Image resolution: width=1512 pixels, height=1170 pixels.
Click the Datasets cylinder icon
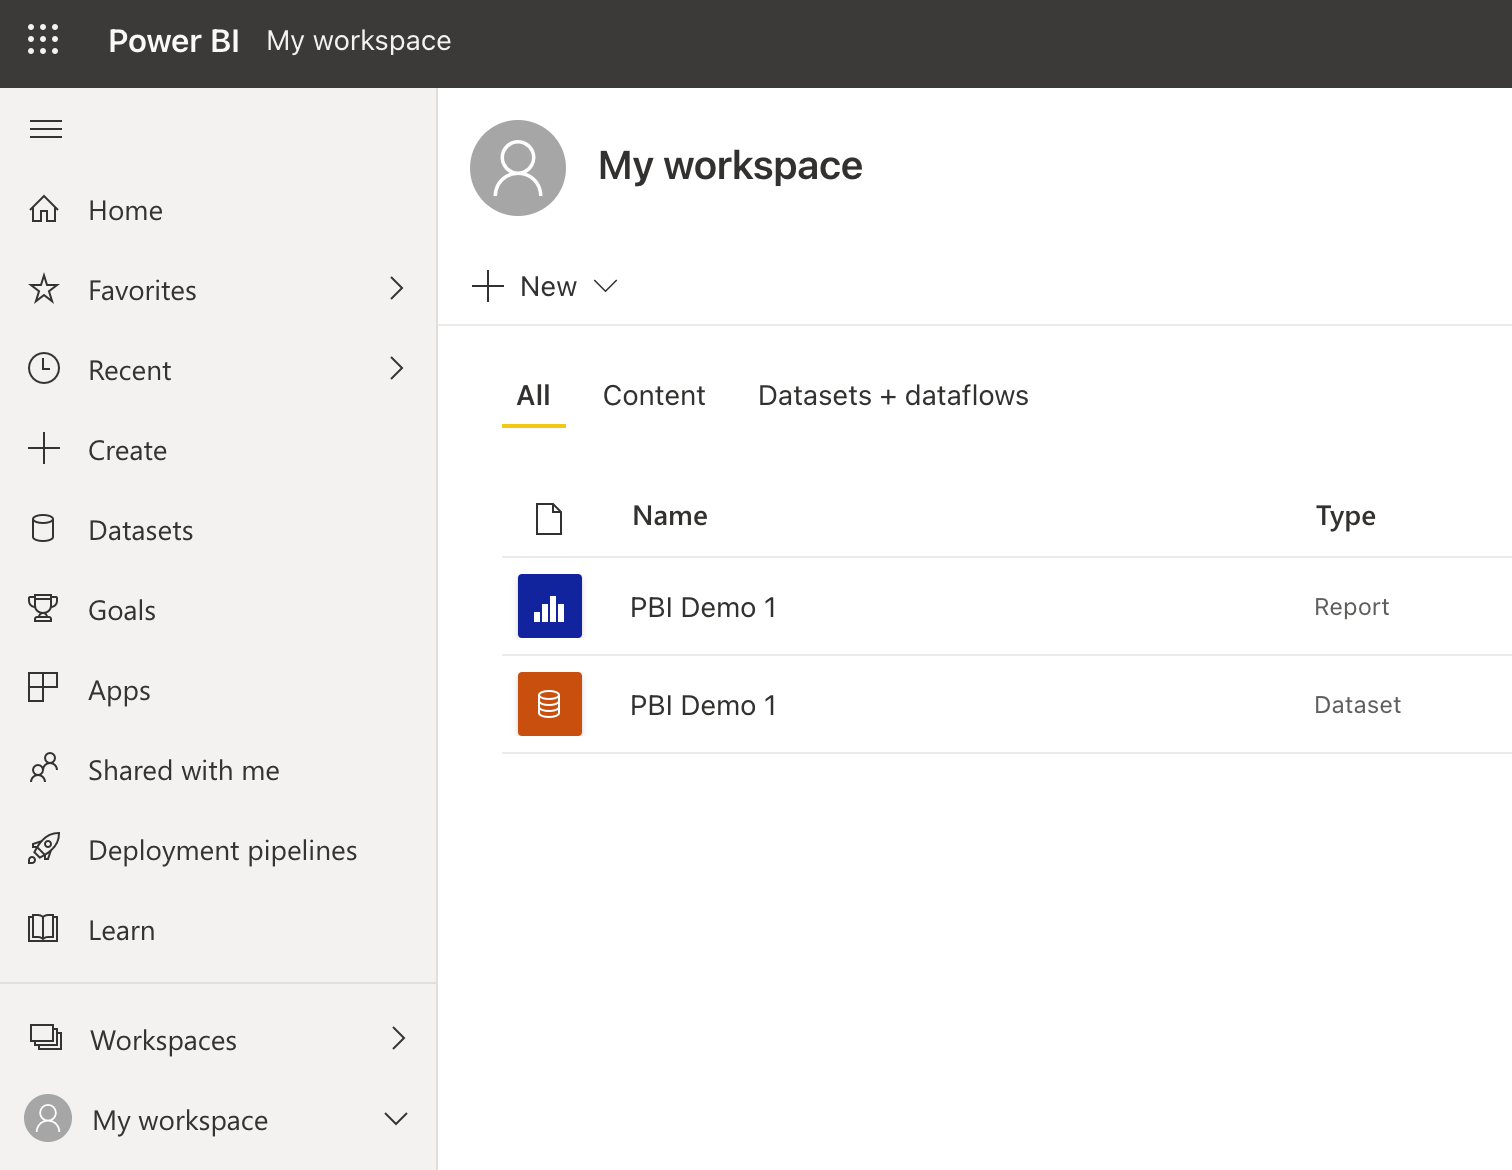[x=44, y=529]
